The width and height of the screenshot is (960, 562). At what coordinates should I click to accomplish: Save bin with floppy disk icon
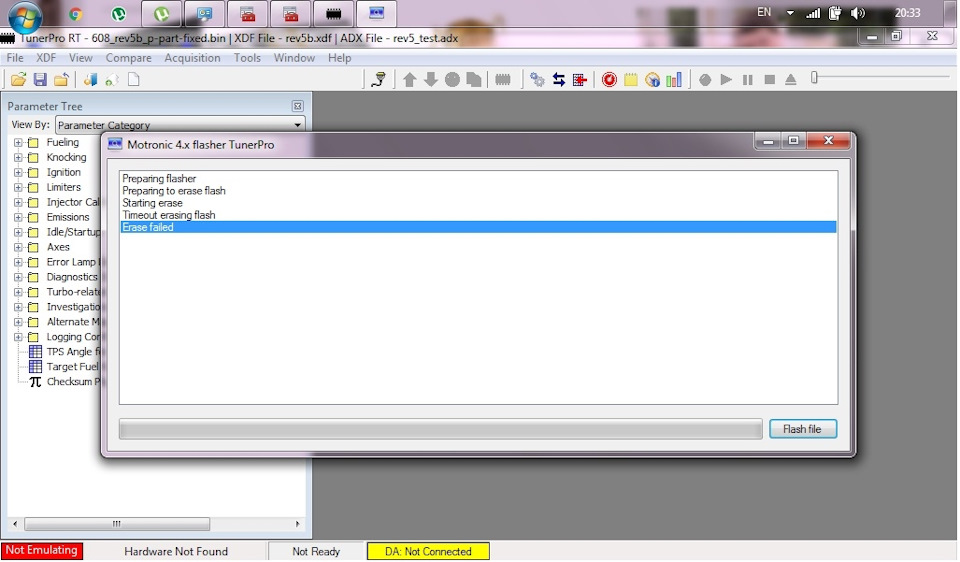coord(40,80)
